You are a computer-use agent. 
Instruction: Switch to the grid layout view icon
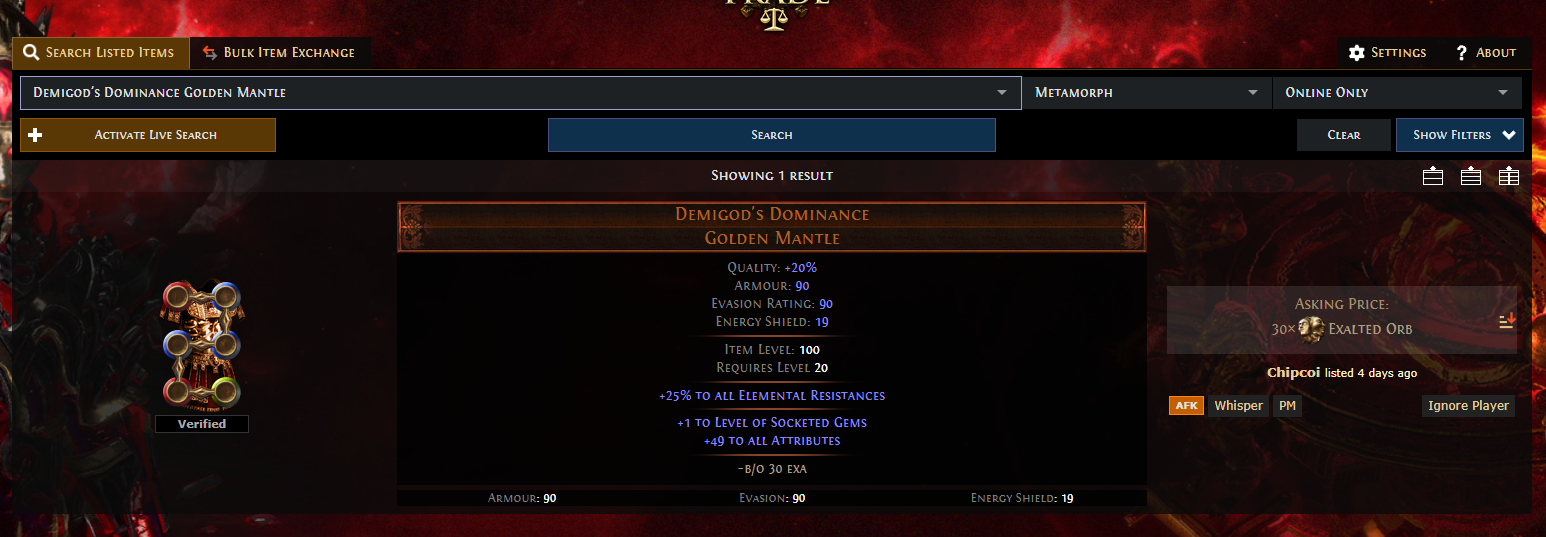1508,176
